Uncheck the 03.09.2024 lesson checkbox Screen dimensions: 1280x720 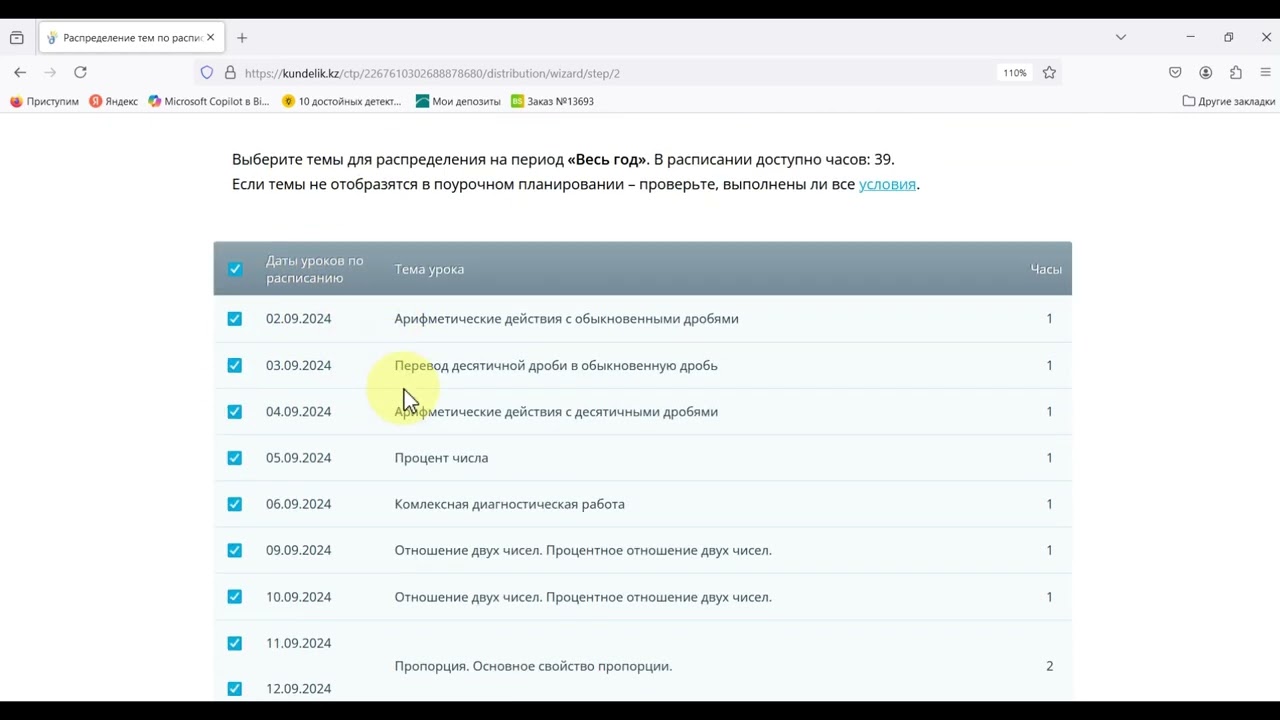(235, 365)
